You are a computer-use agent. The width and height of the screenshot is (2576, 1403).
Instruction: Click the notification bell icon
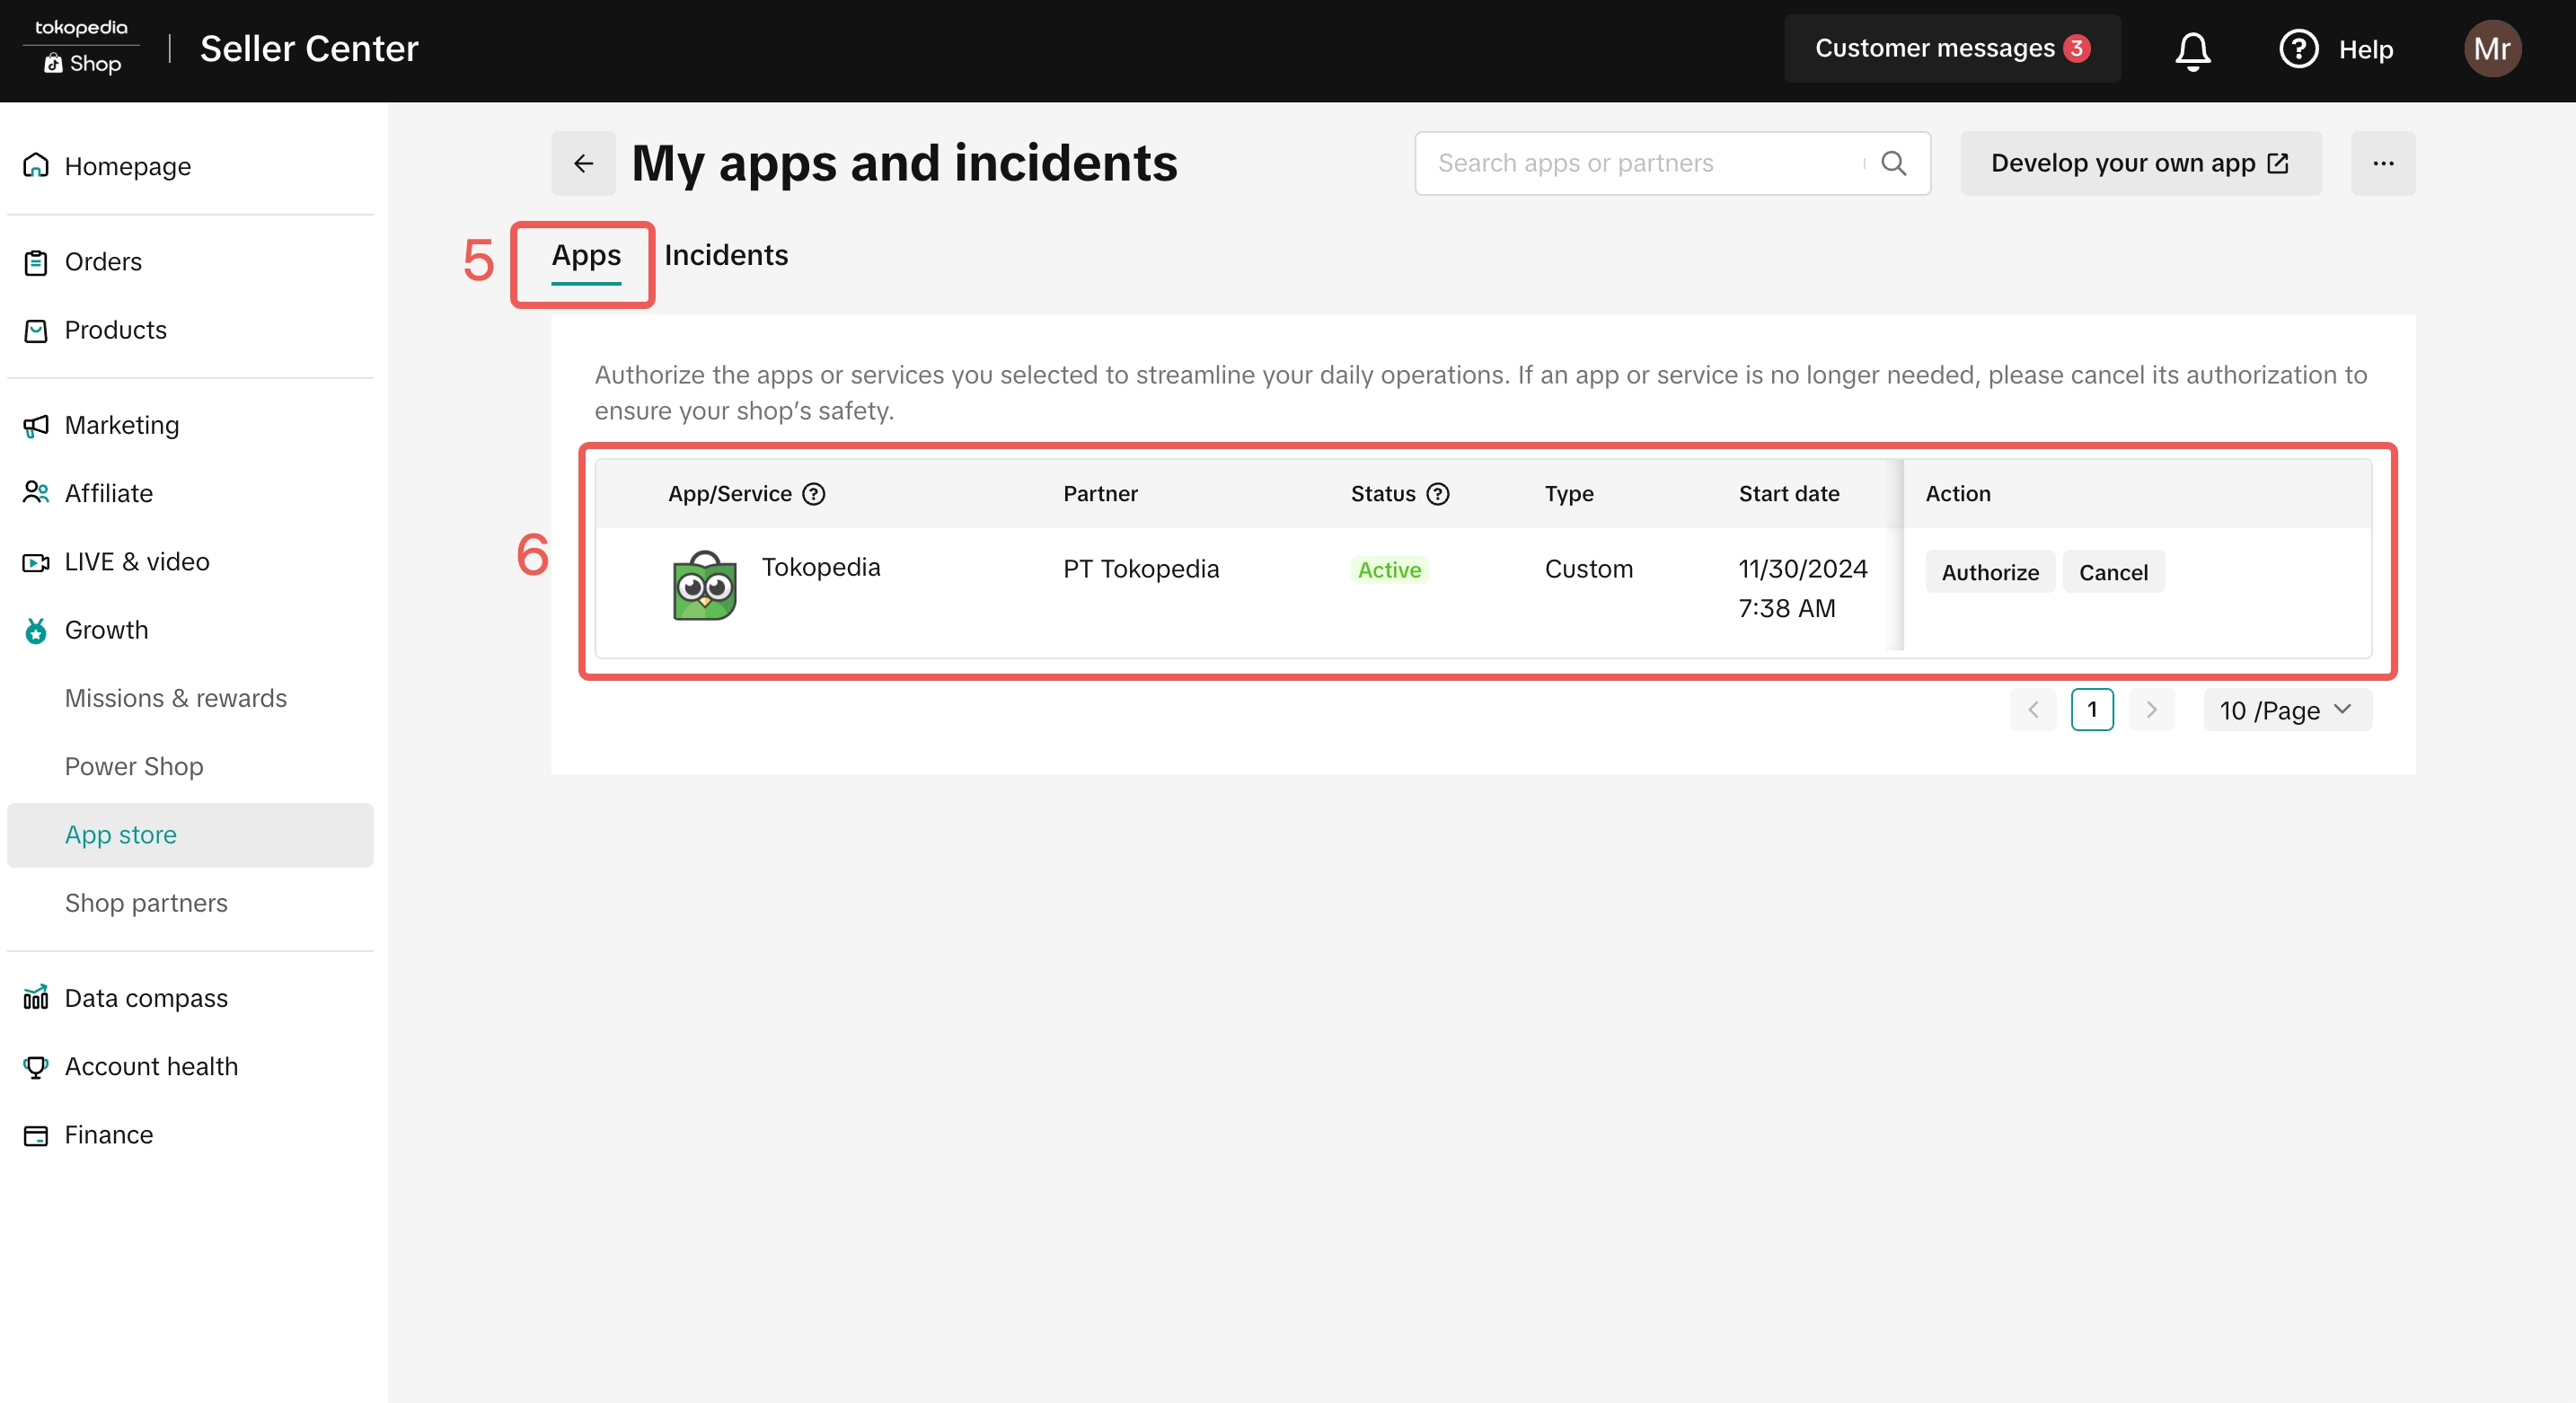pos(2192,50)
